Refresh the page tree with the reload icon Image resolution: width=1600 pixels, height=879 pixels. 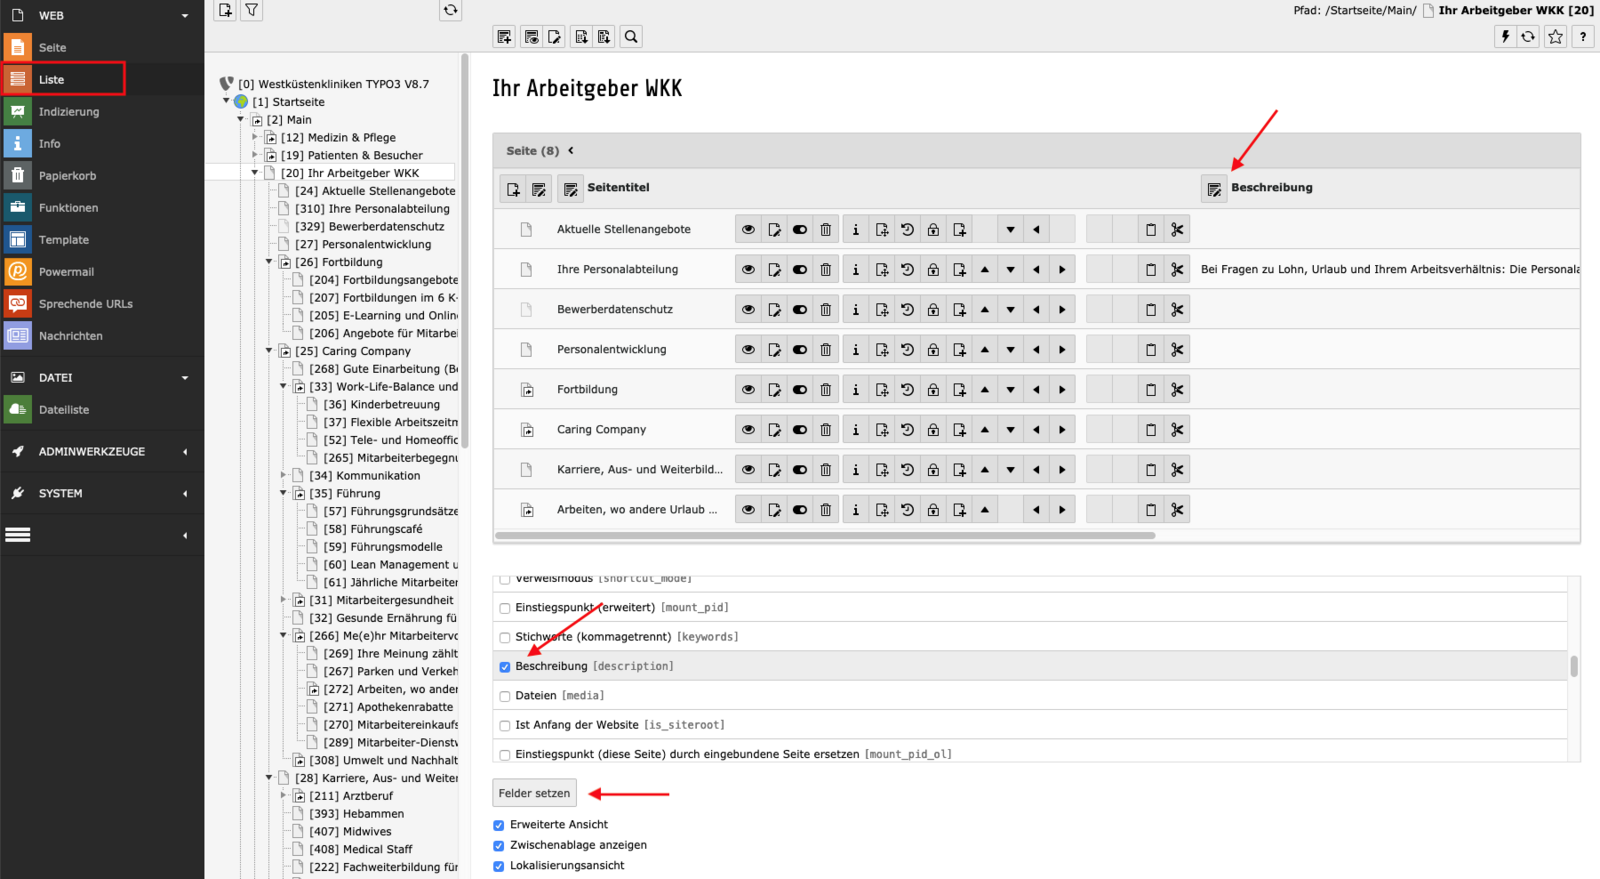click(x=451, y=10)
